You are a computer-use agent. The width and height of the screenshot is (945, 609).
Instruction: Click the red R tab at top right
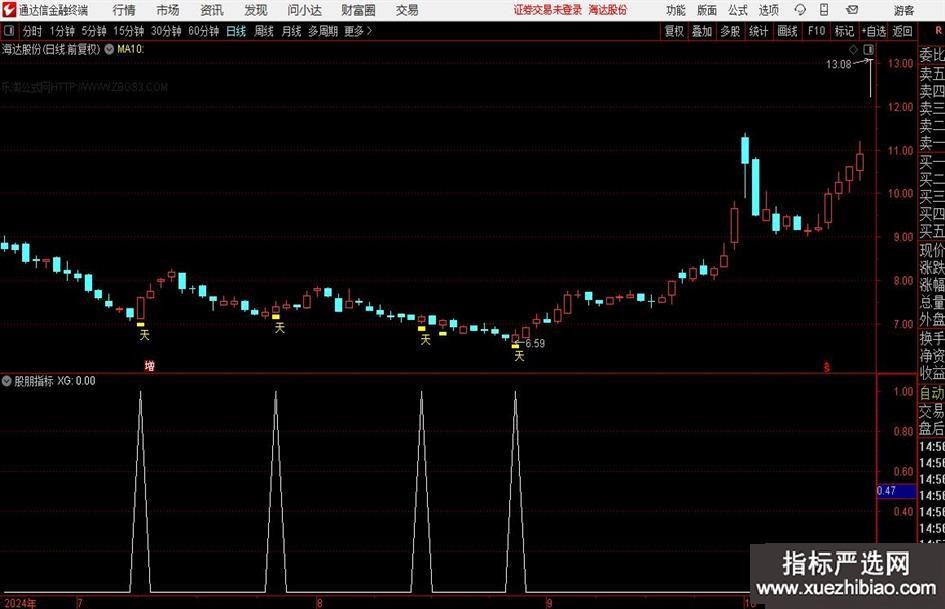point(939,31)
